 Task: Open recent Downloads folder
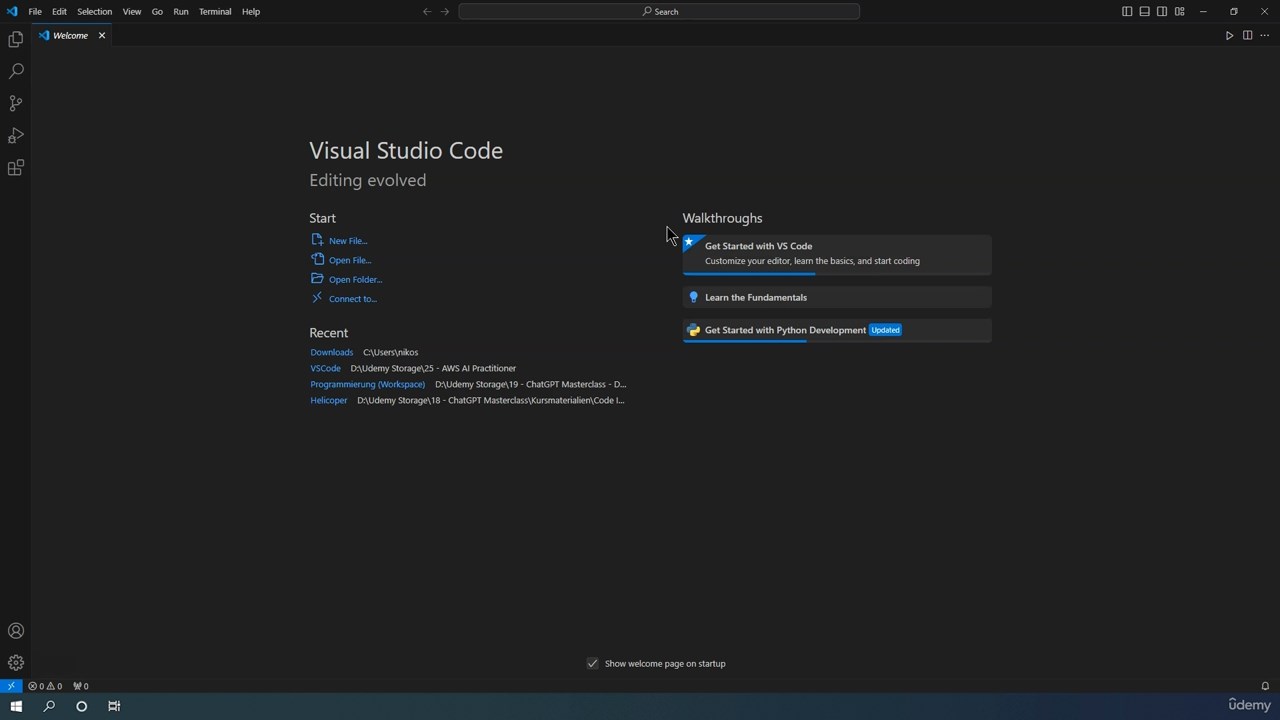pyautogui.click(x=331, y=353)
